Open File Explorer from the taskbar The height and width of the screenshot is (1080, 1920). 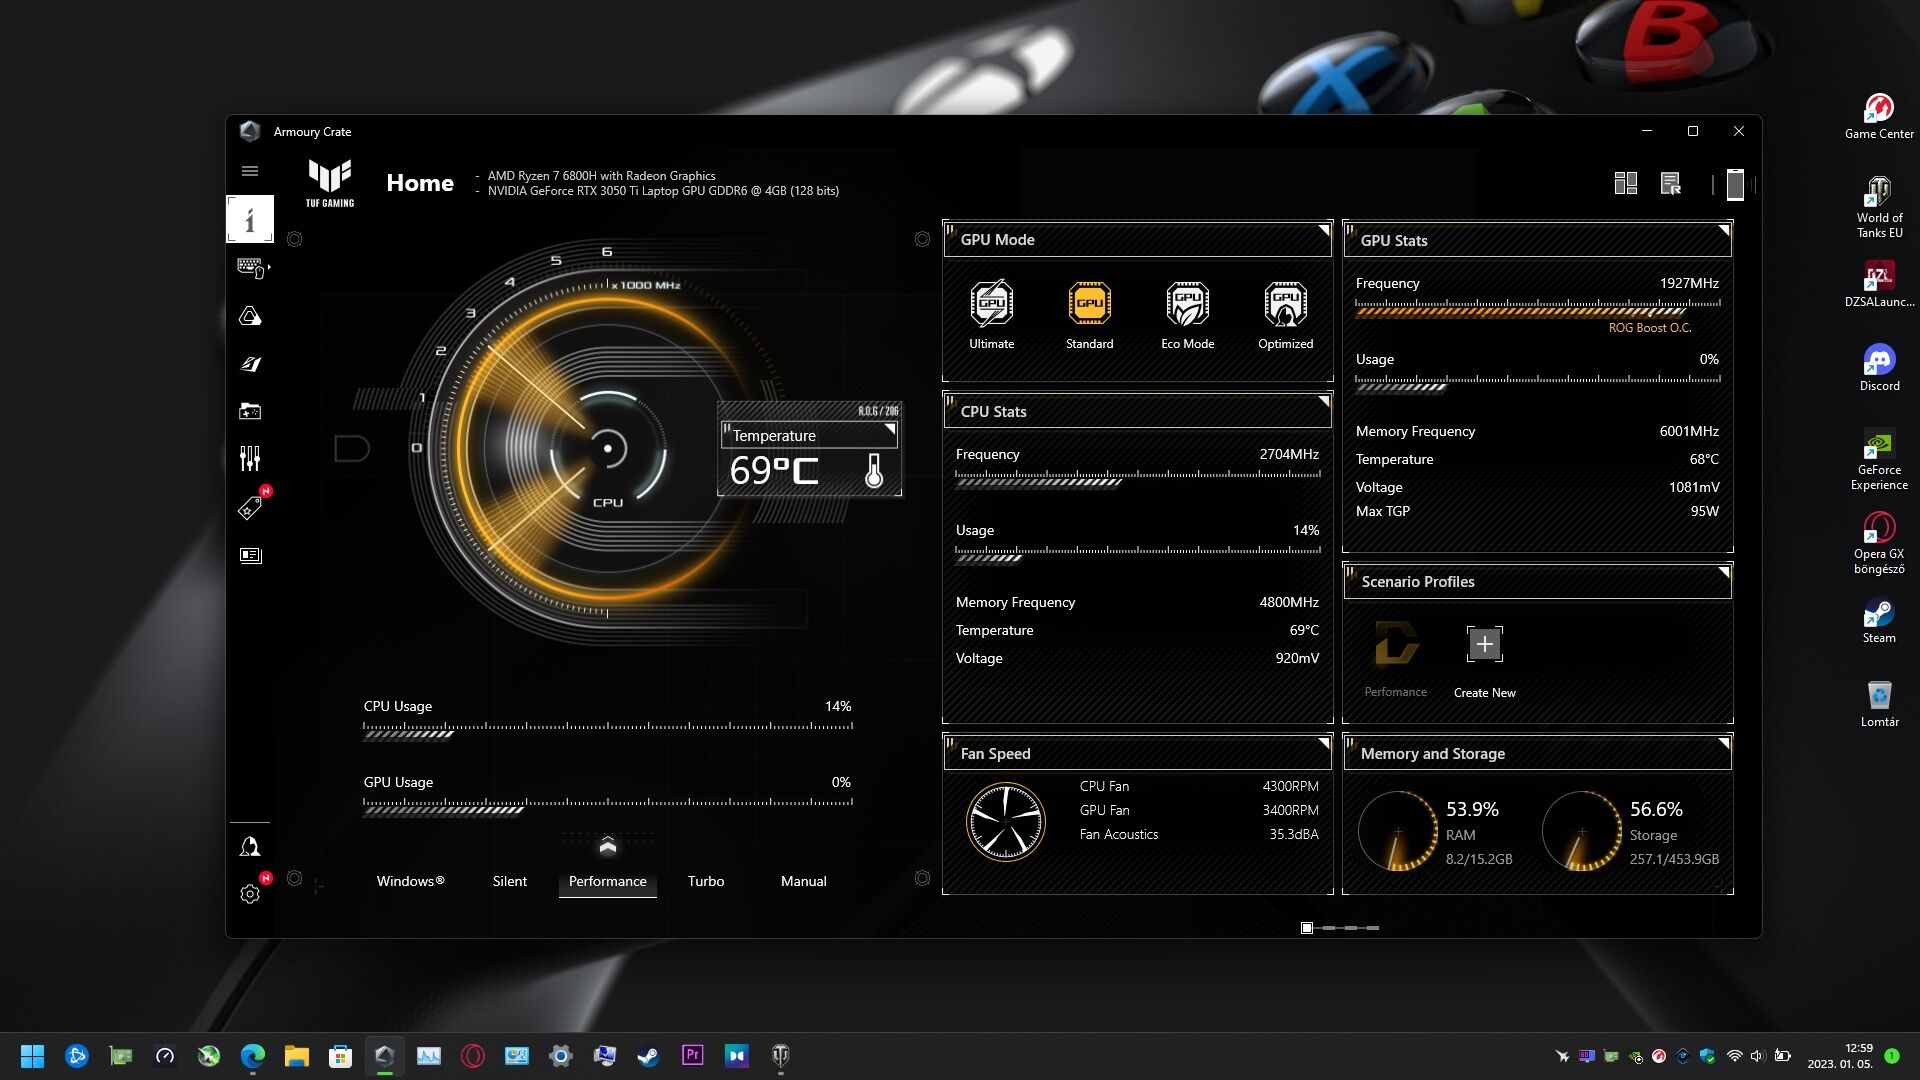pyautogui.click(x=296, y=1056)
